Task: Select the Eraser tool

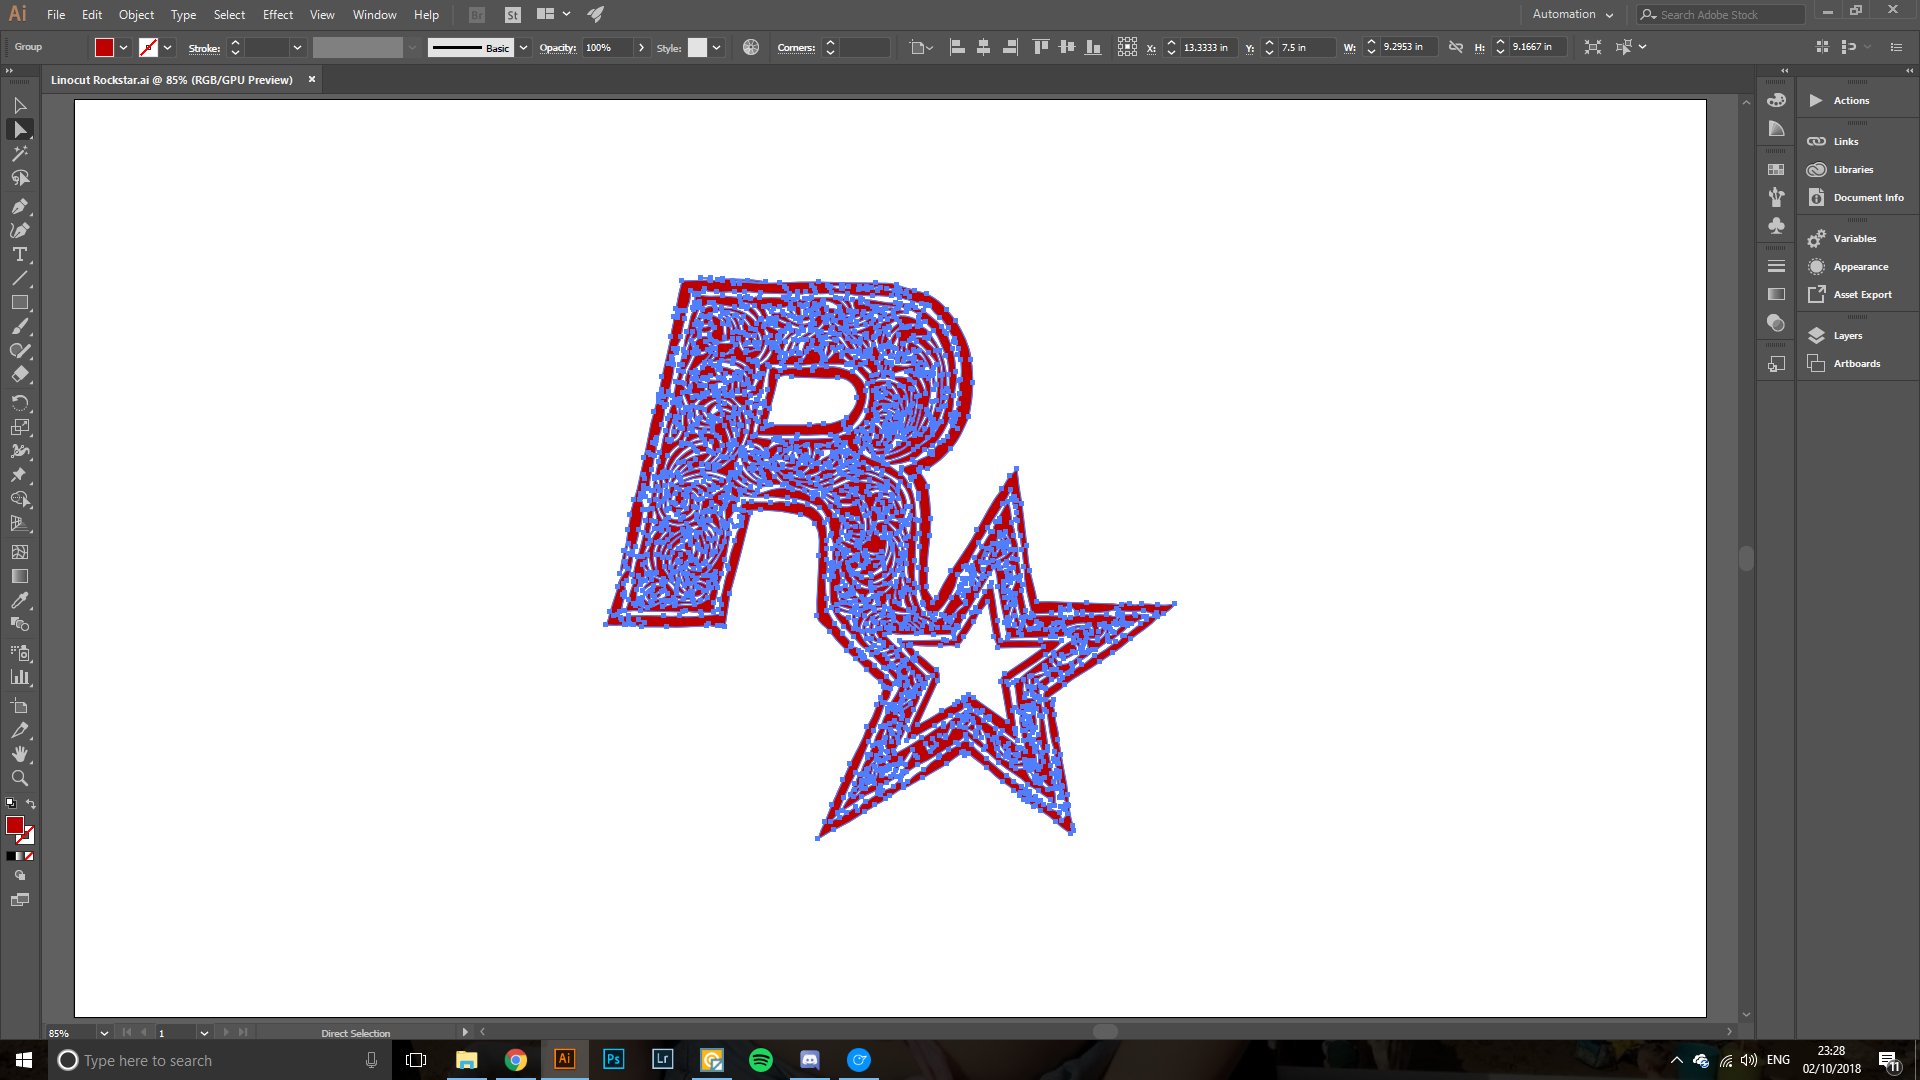Action: [x=19, y=375]
